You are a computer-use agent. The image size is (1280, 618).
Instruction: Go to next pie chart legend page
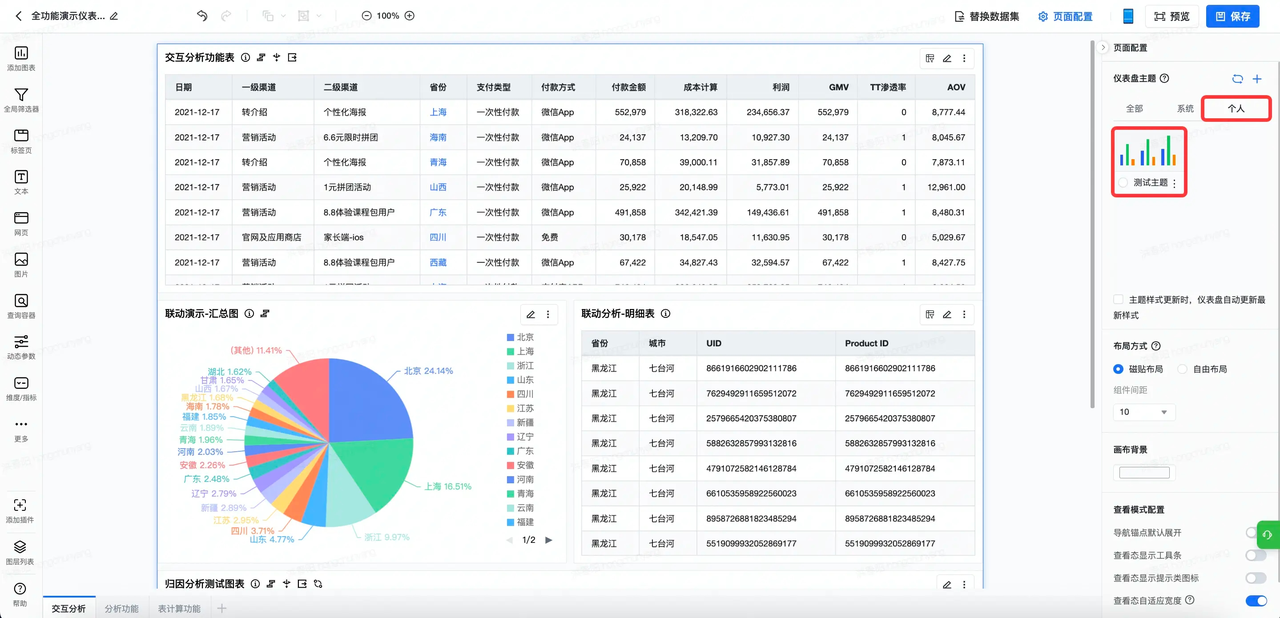(548, 540)
